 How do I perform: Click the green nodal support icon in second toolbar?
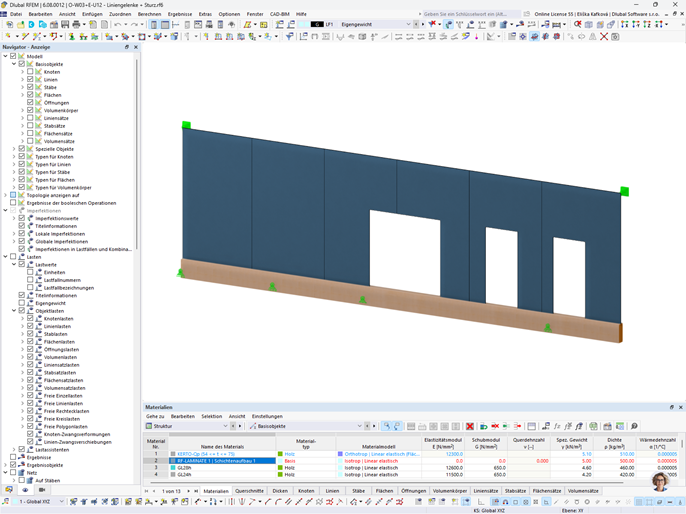[71, 37]
